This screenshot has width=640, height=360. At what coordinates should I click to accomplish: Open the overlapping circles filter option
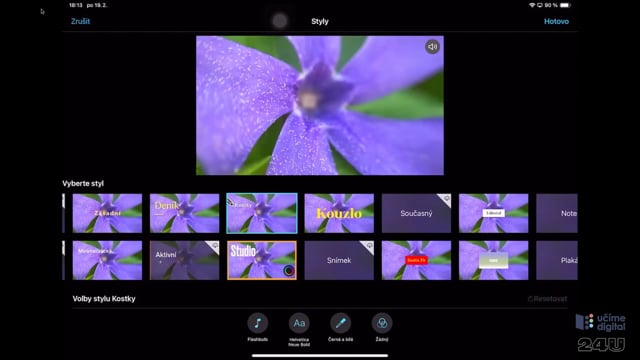point(382,323)
